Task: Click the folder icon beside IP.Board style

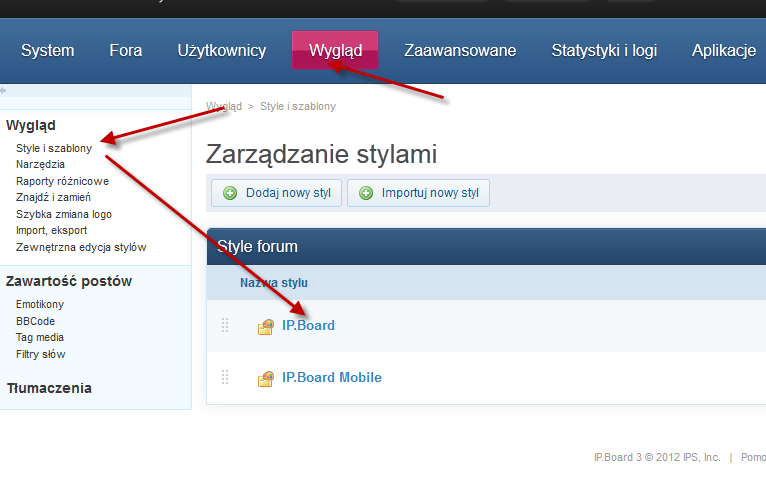Action: 265,326
